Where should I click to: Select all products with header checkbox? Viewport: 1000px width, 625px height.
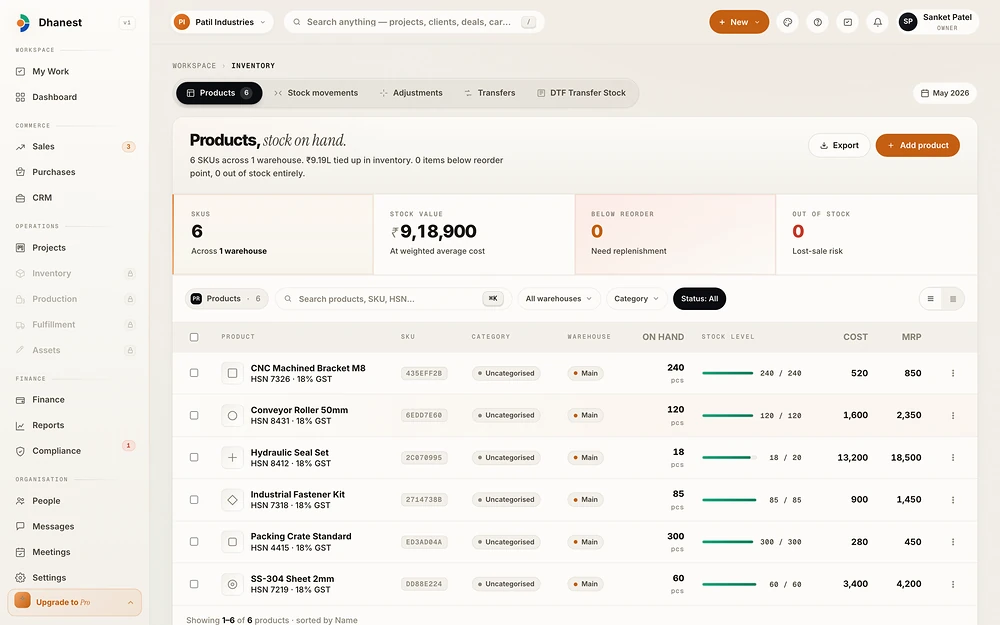pyautogui.click(x=194, y=337)
